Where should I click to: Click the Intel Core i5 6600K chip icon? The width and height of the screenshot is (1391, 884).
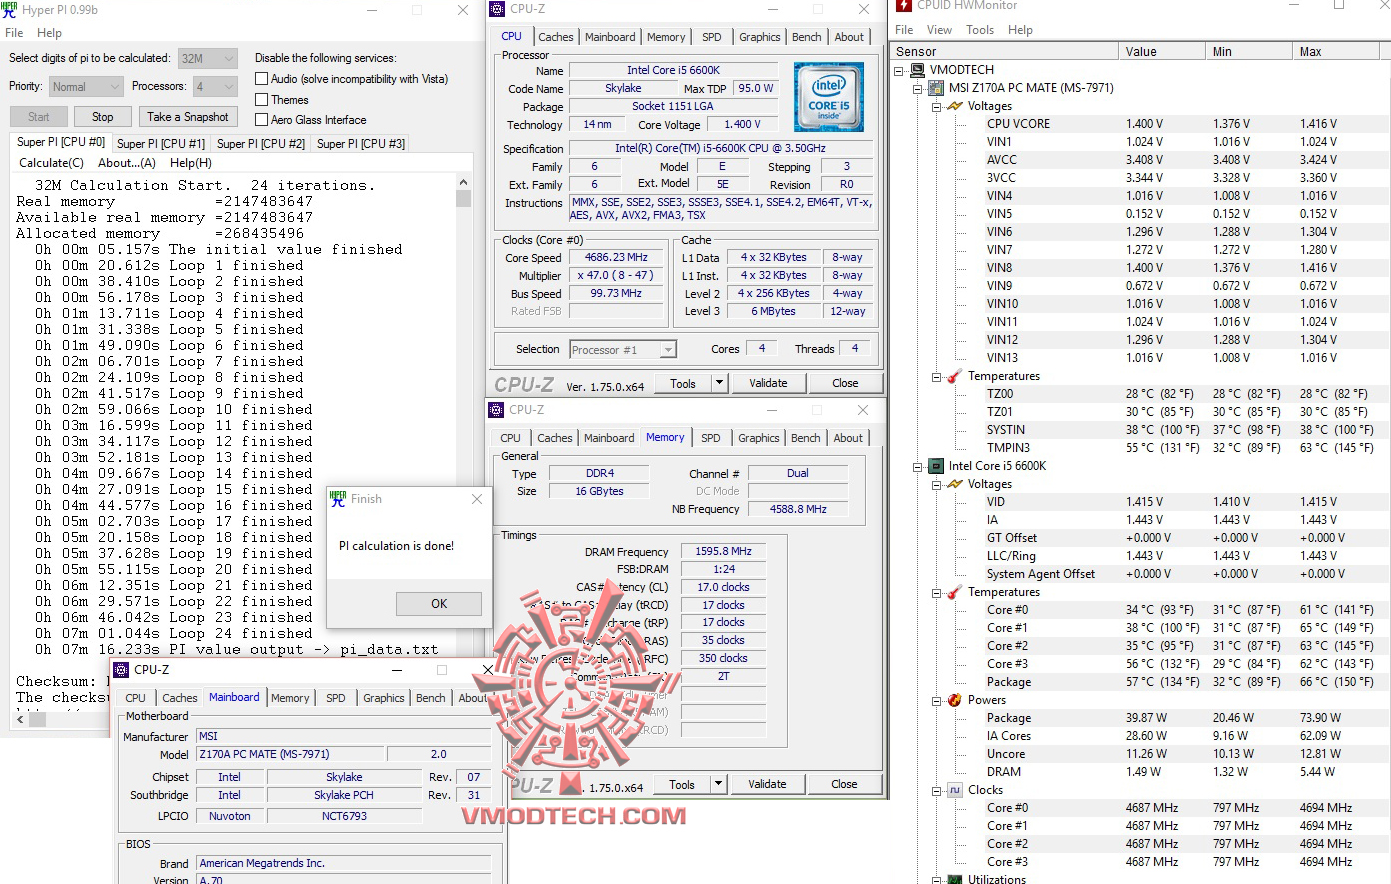936,466
